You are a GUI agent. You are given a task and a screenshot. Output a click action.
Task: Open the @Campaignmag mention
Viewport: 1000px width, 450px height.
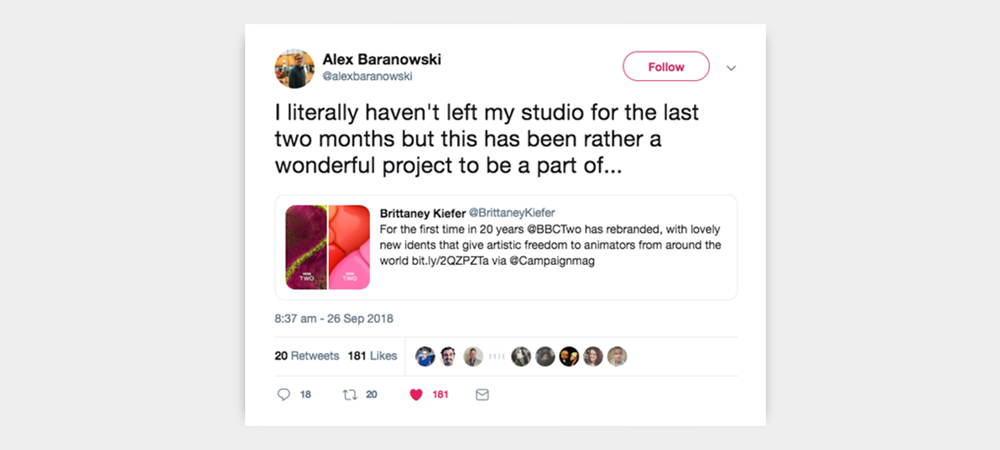pos(552,261)
